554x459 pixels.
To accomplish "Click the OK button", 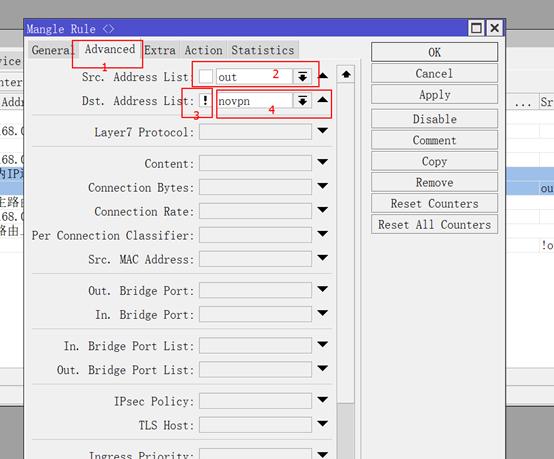I will (434, 52).
